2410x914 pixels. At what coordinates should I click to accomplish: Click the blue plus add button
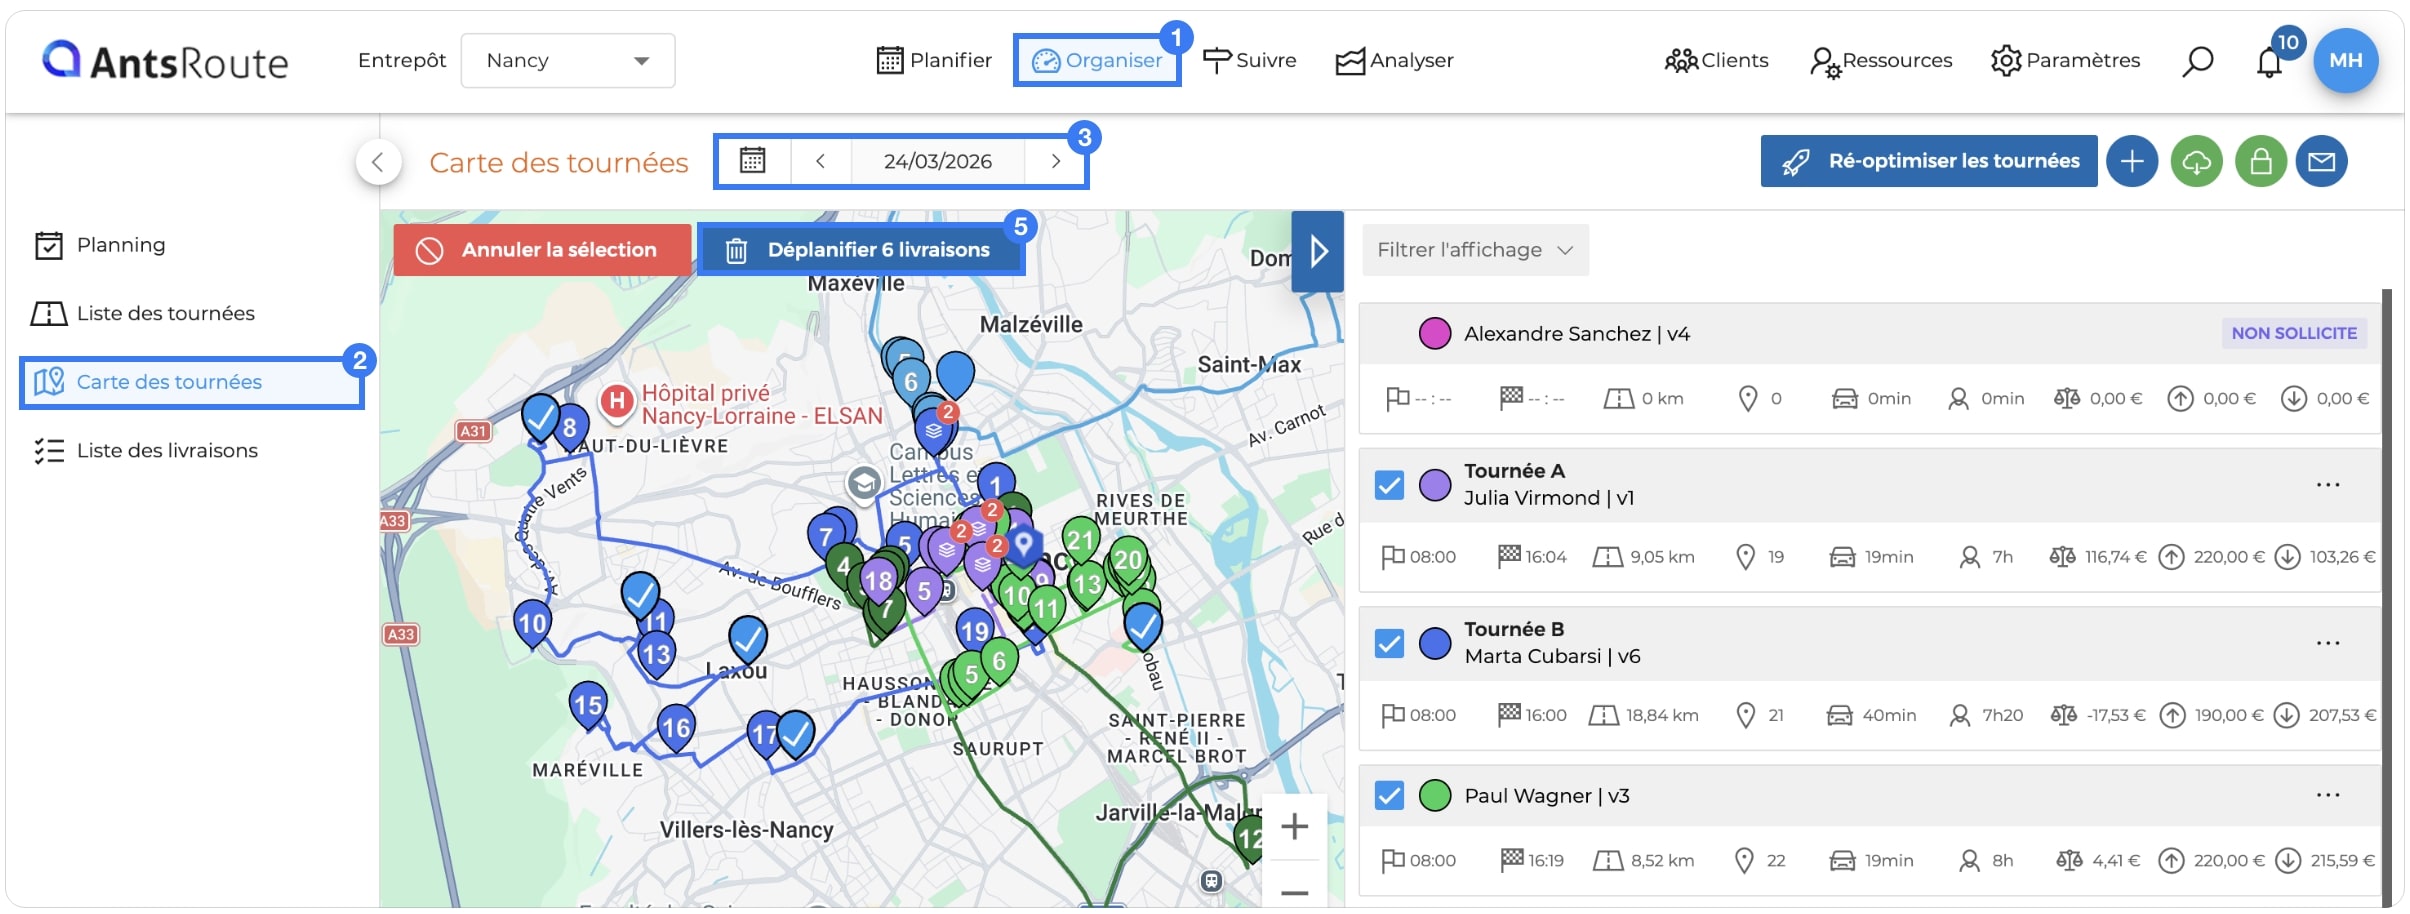(2132, 161)
